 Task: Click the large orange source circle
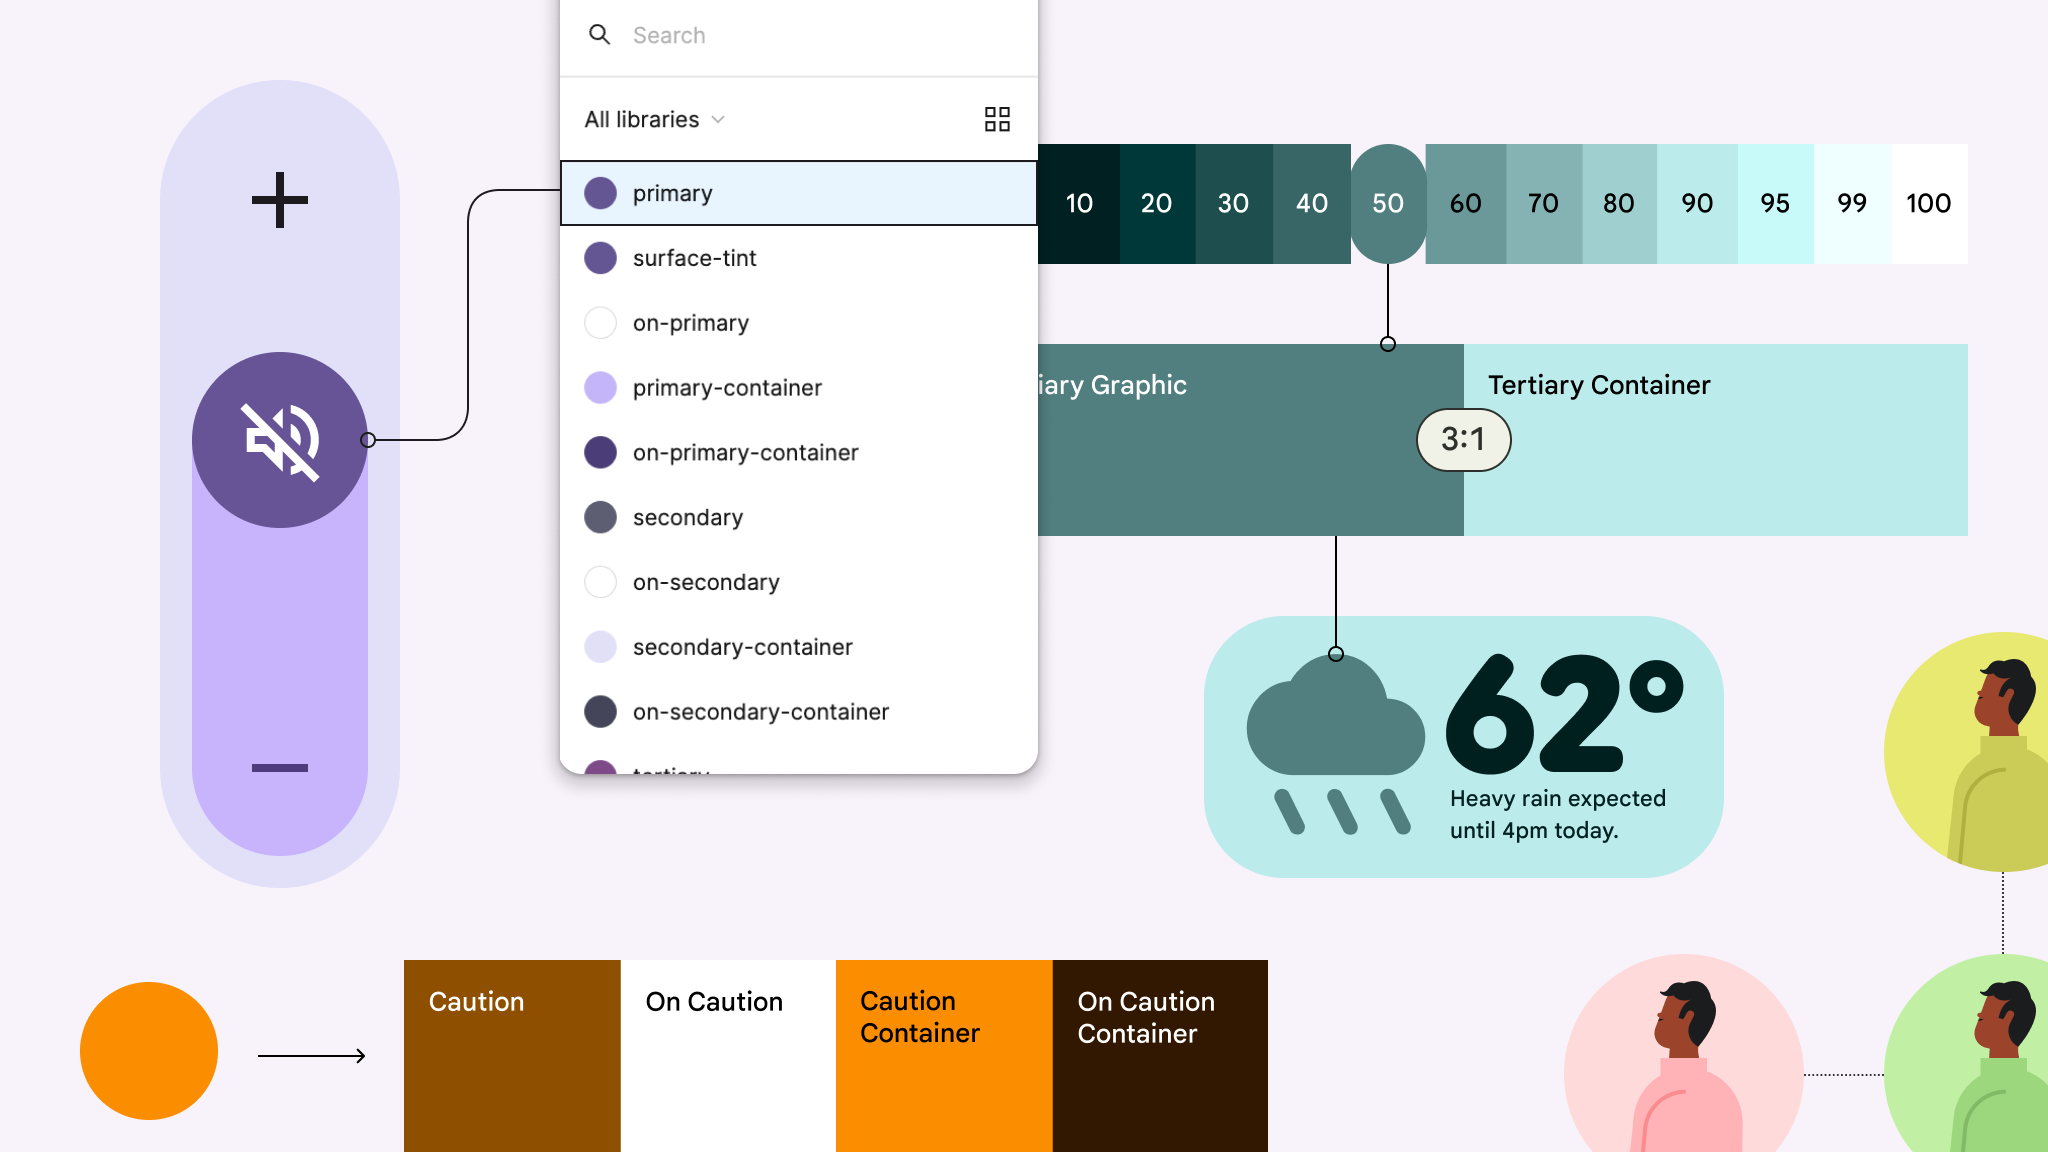point(149,1051)
